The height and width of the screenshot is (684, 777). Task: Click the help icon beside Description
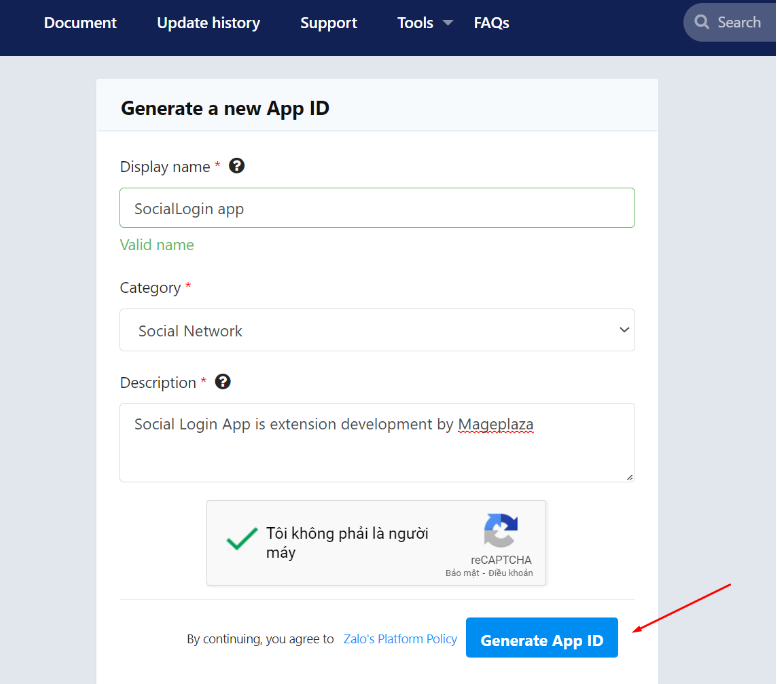tap(223, 382)
